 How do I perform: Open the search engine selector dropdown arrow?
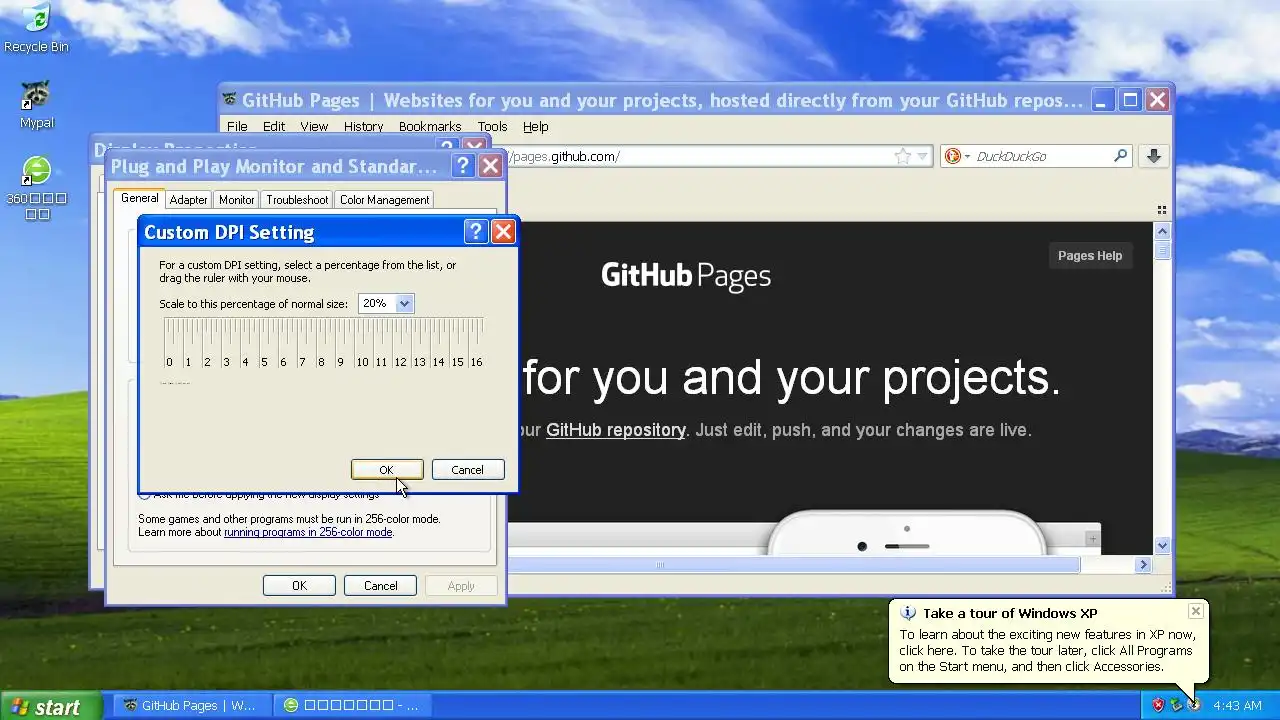point(967,156)
